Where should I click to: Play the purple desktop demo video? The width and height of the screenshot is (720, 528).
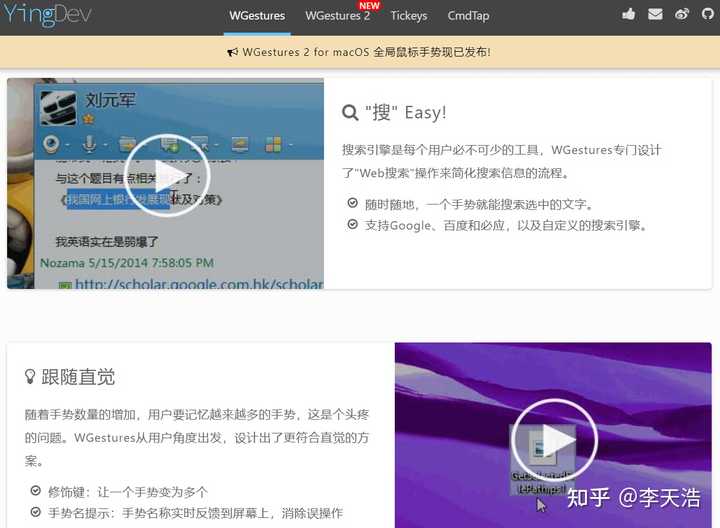click(555, 441)
